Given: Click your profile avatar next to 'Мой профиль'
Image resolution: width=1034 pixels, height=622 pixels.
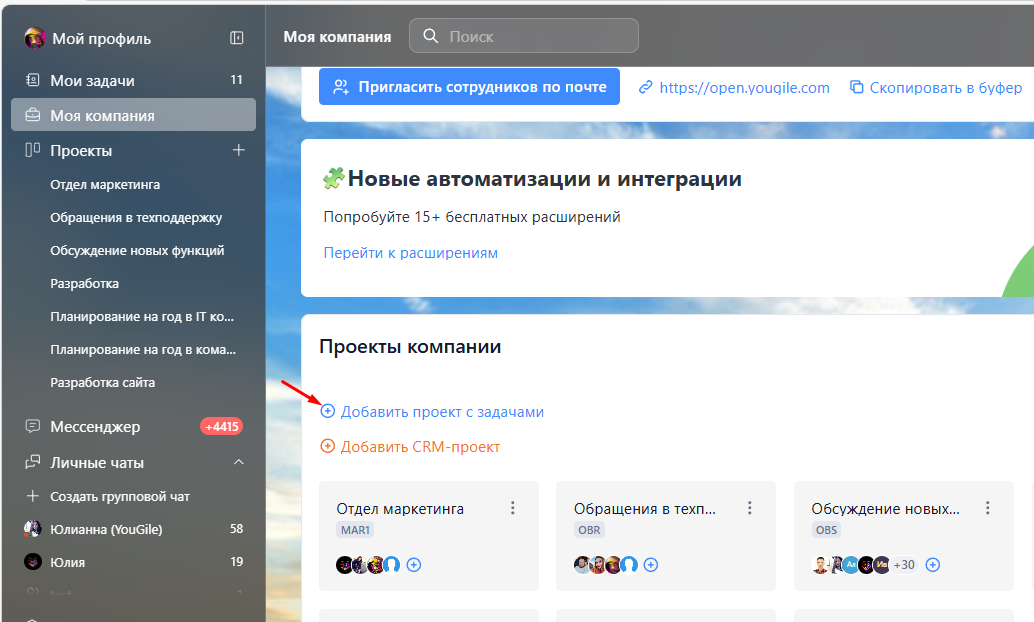Looking at the screenshot, I should coord(34,38).
